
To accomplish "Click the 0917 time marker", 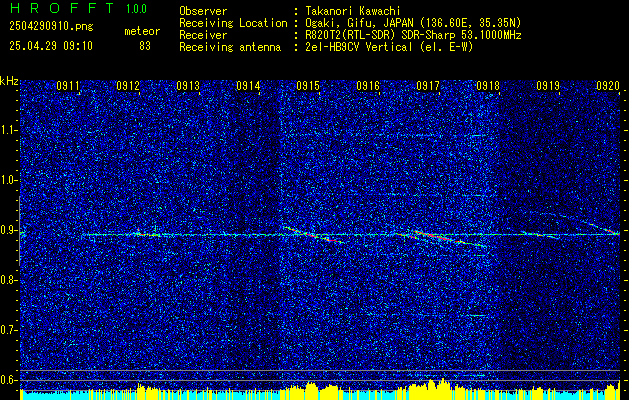I will click(428, 86).
